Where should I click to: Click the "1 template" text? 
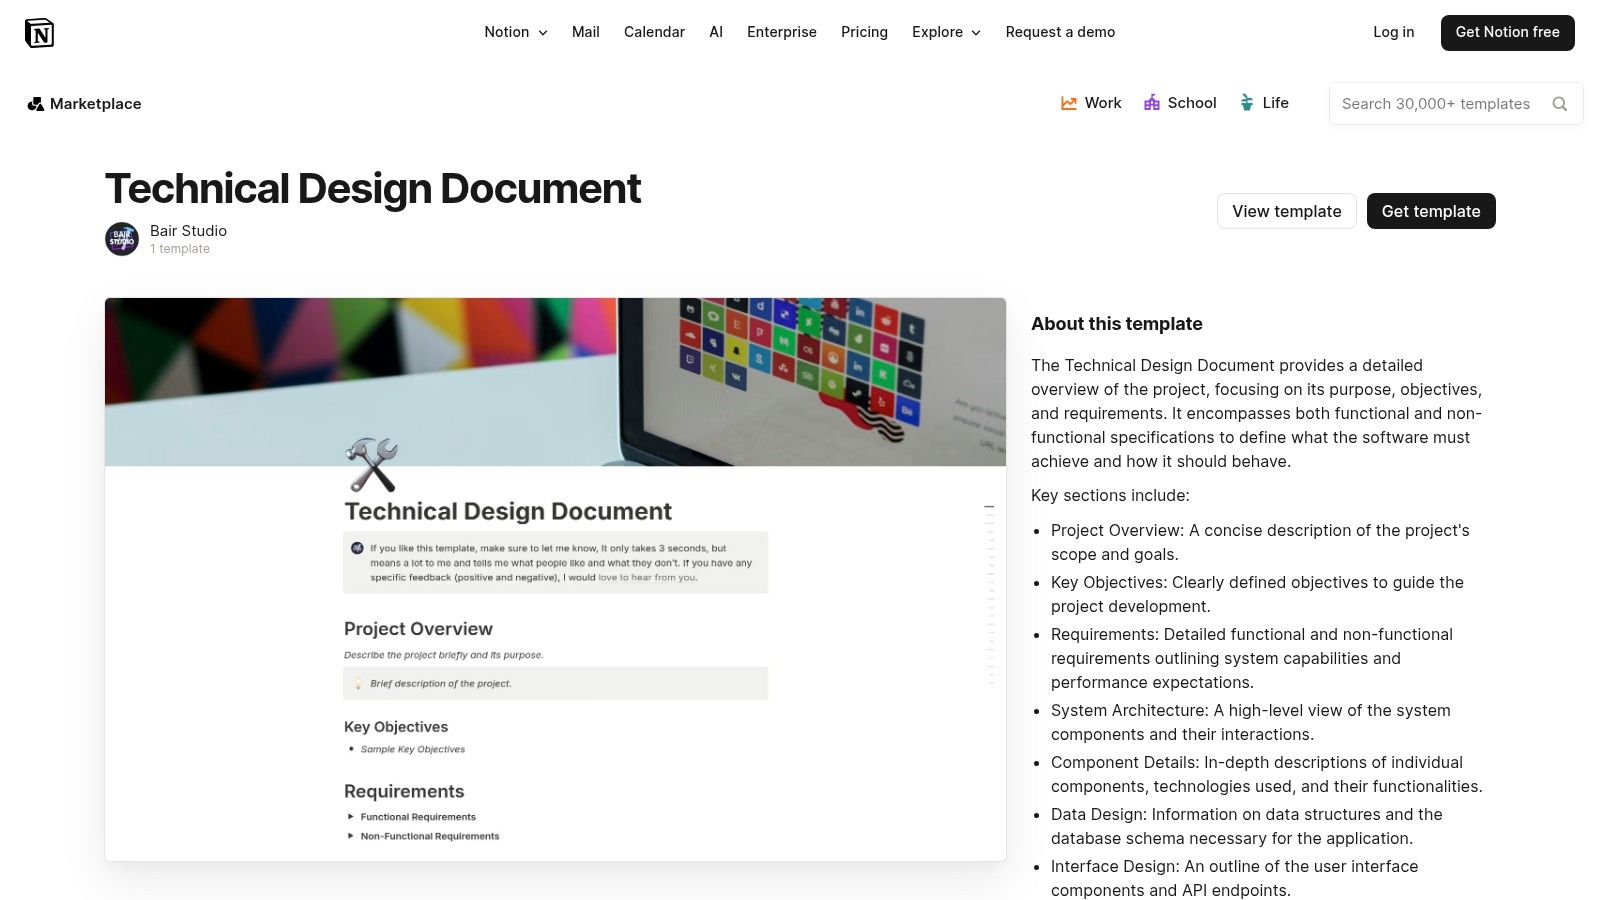[x=180, y=249]
